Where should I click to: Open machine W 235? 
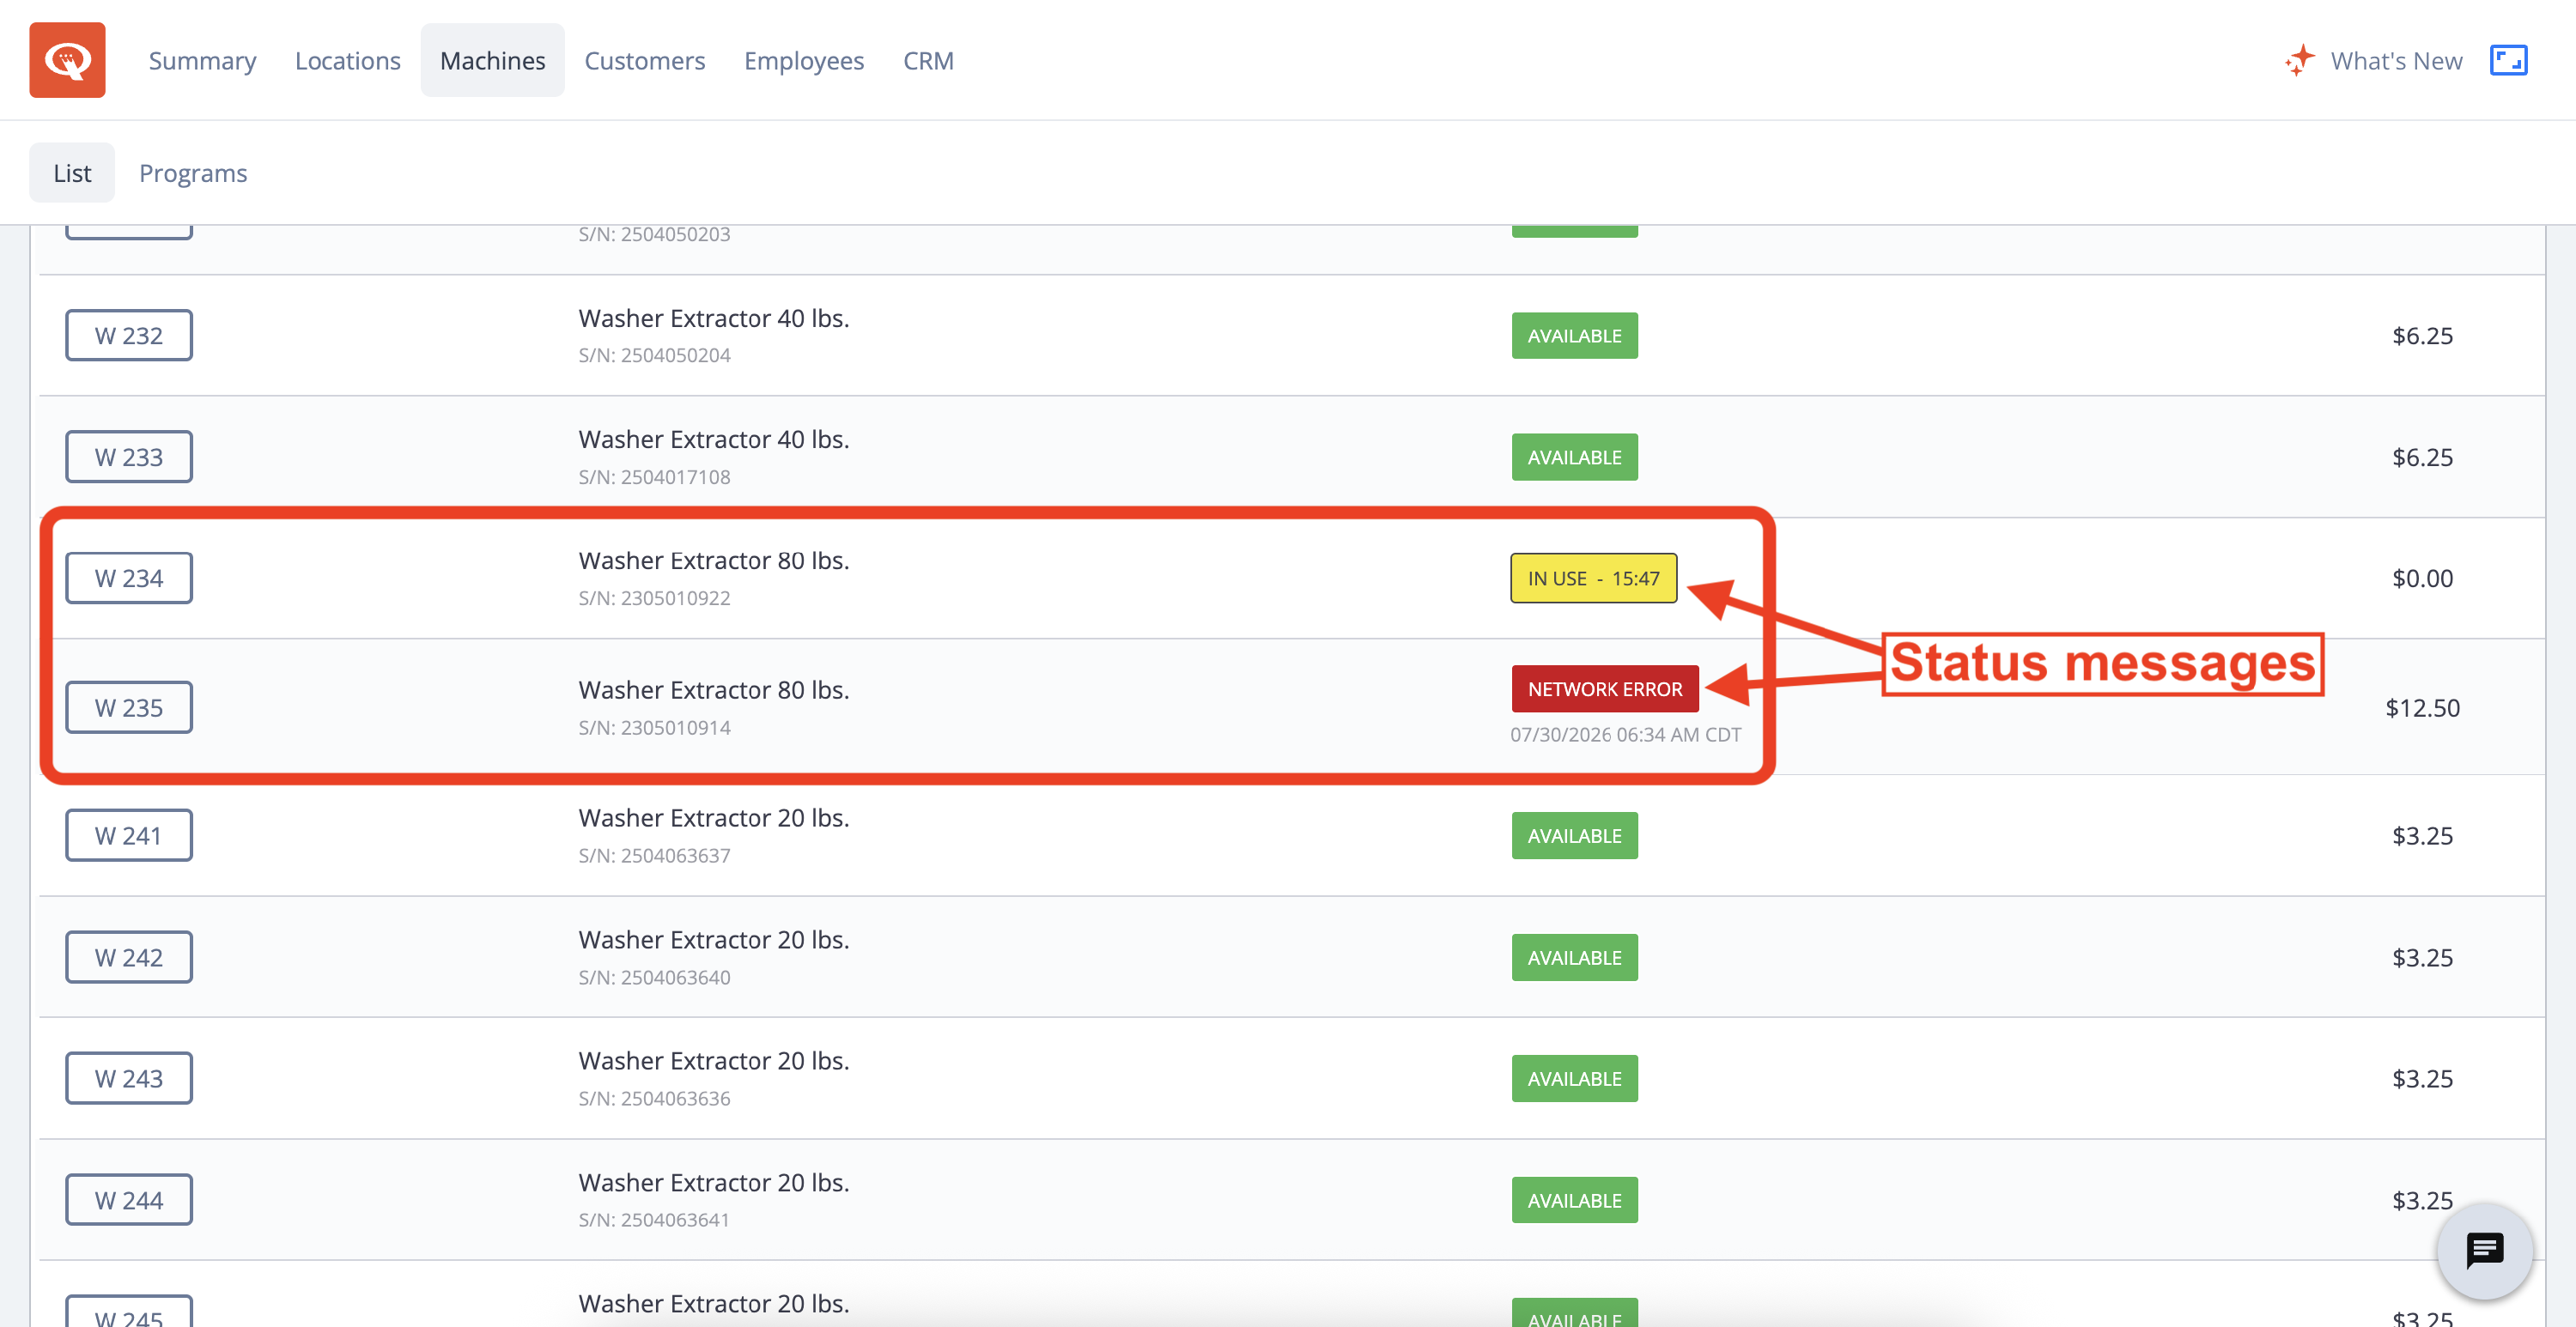click(x=129, y=708)
